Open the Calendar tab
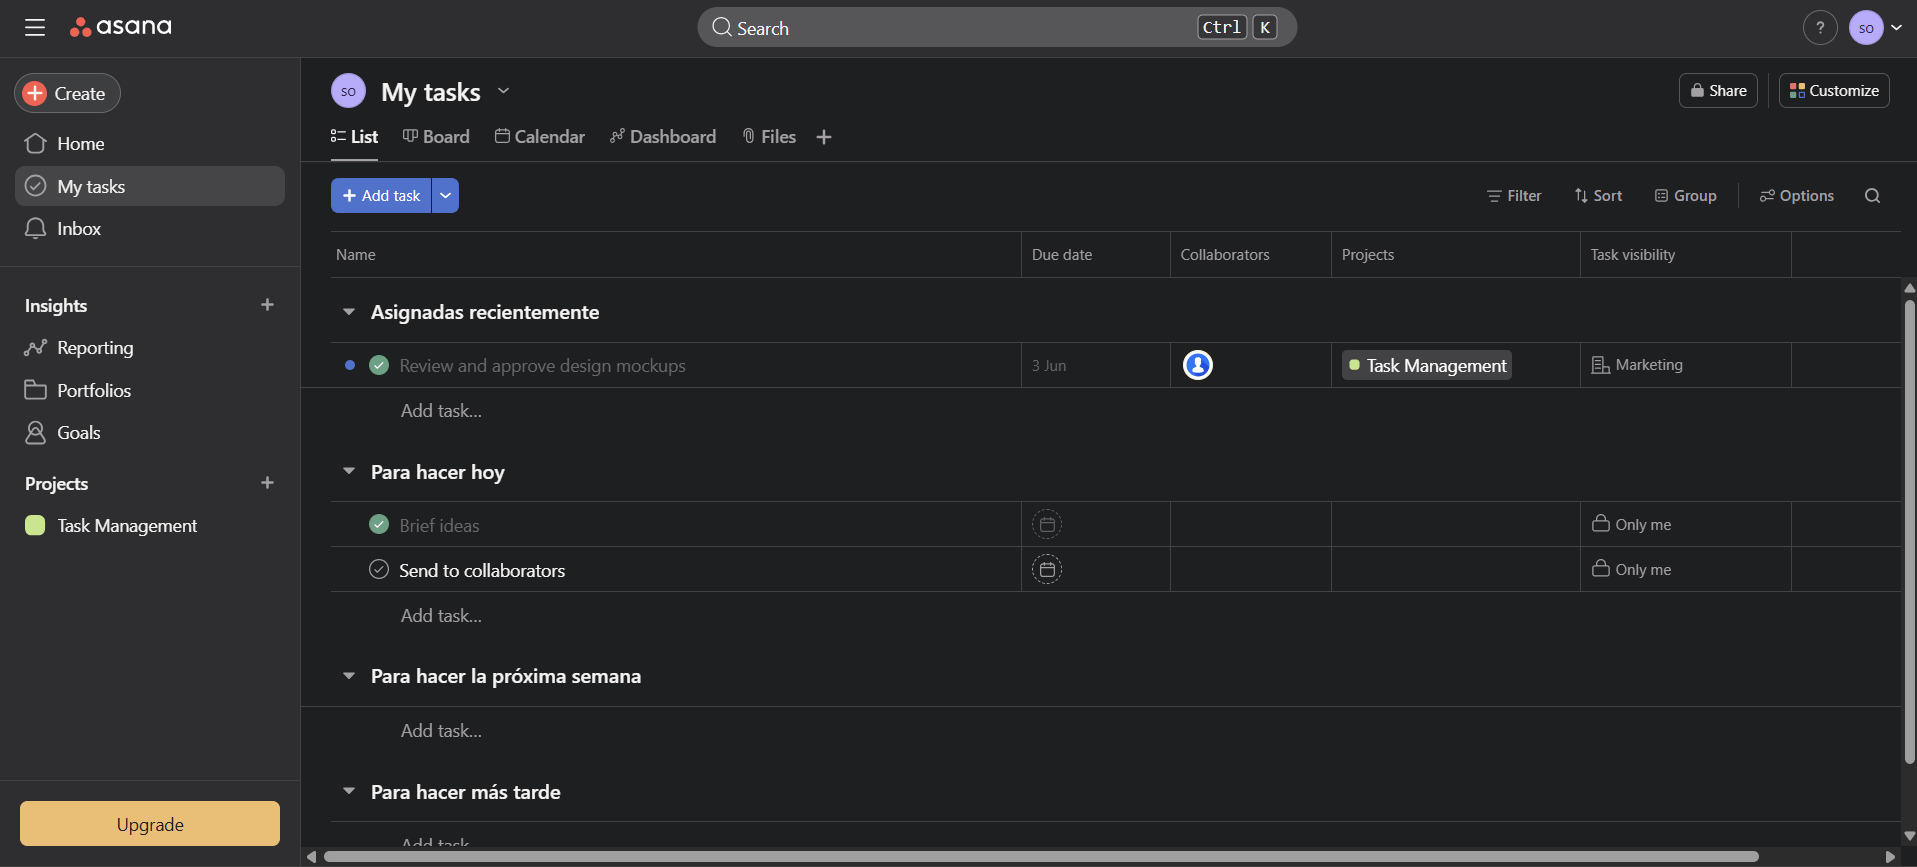 [x=540, y=137]
